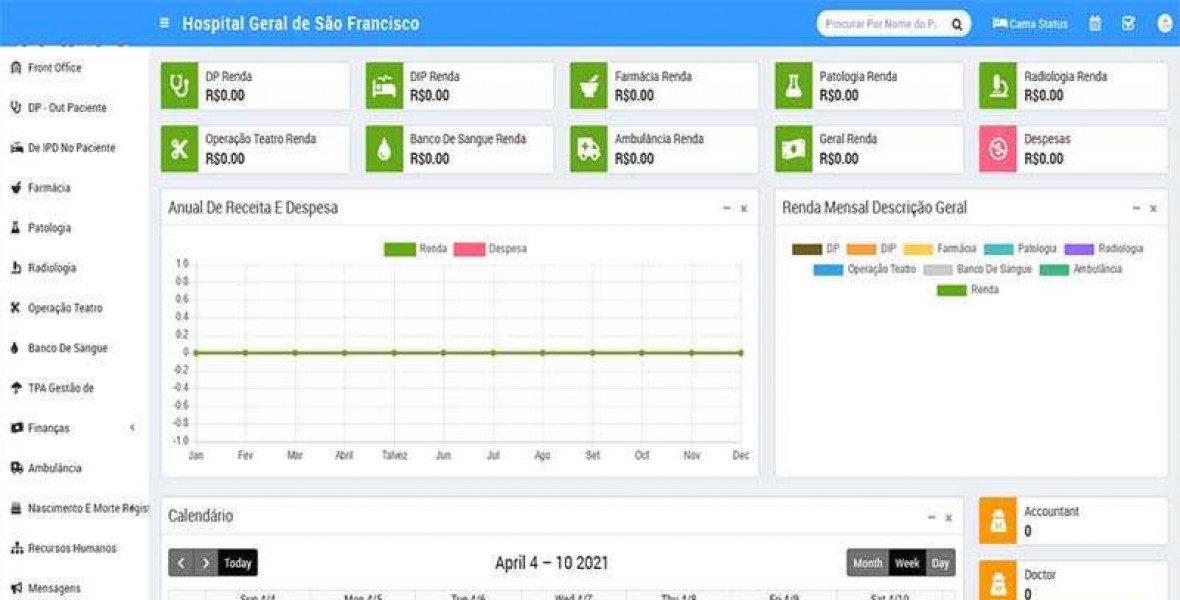Toggle the brown DP legend swatch

pyautogui.click(x=807, y=249)
